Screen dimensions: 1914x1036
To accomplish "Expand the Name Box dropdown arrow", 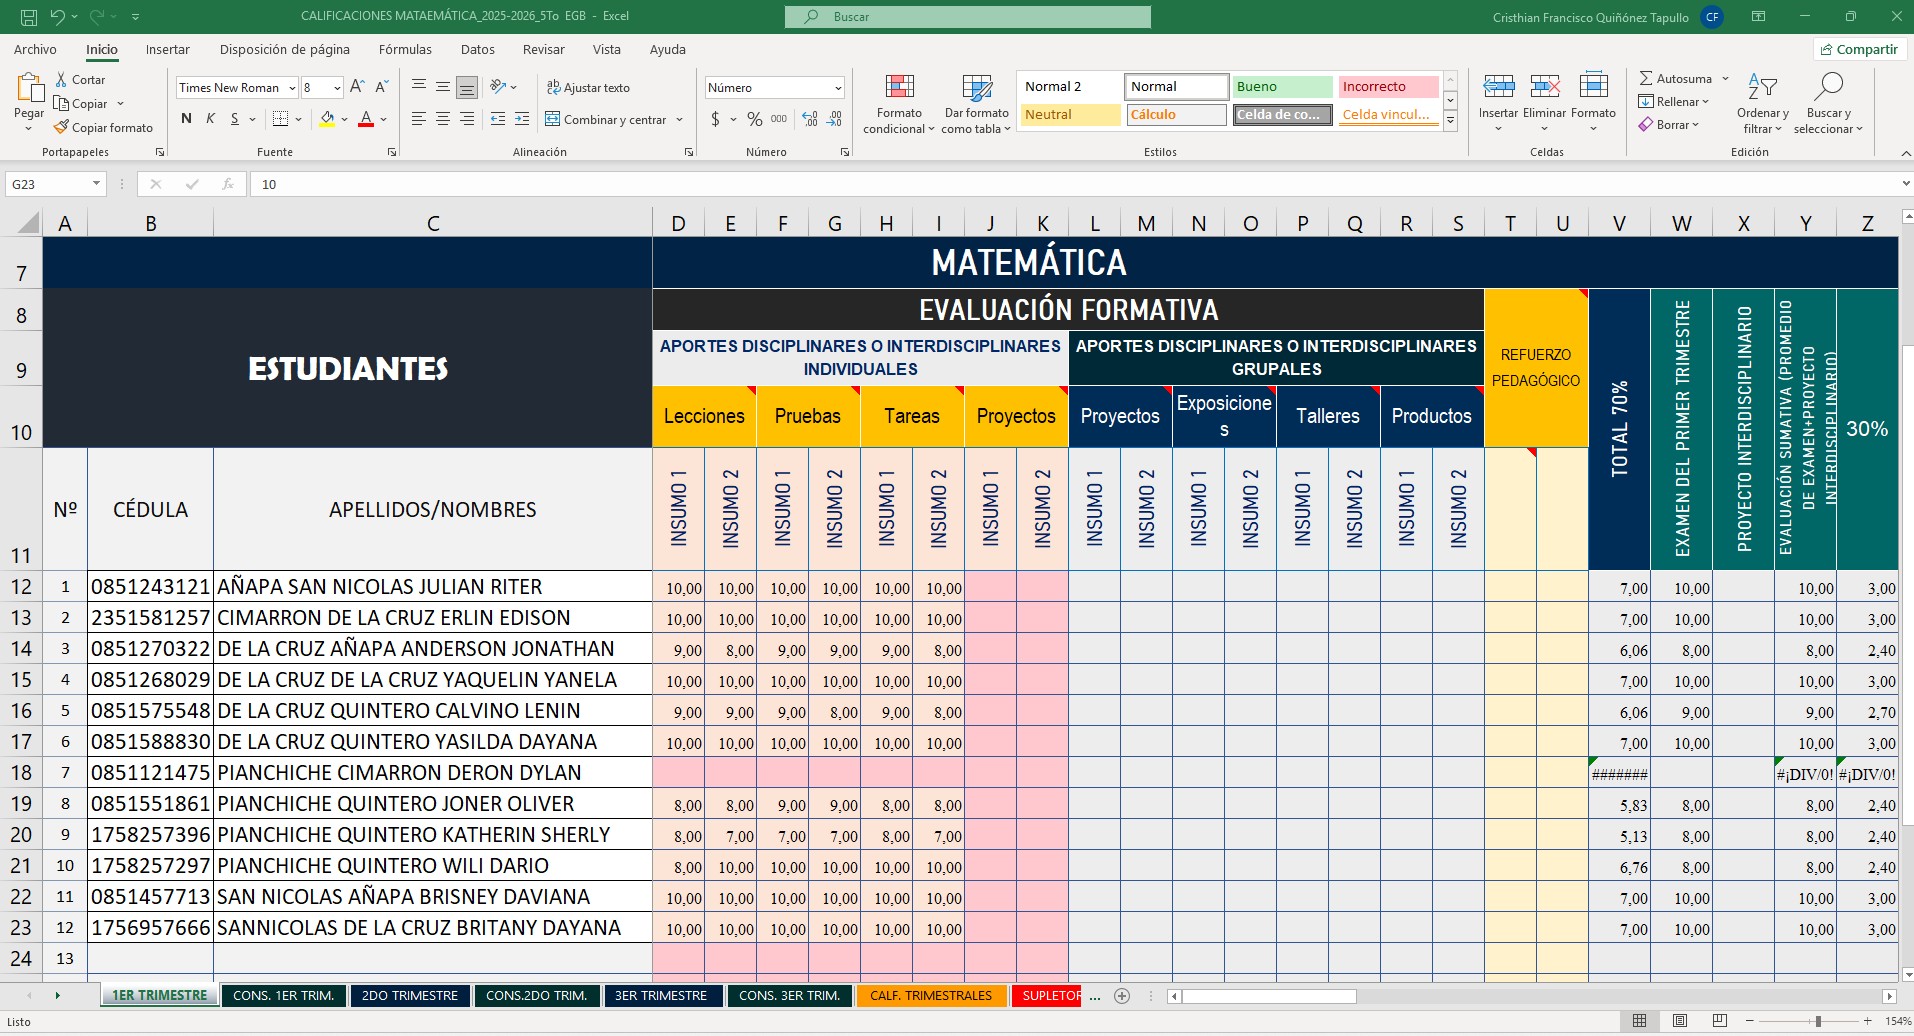I will (96, 184).
